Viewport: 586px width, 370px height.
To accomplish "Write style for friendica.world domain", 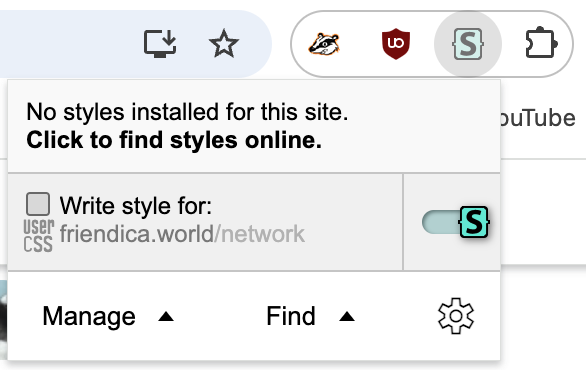I will [136, 234].
